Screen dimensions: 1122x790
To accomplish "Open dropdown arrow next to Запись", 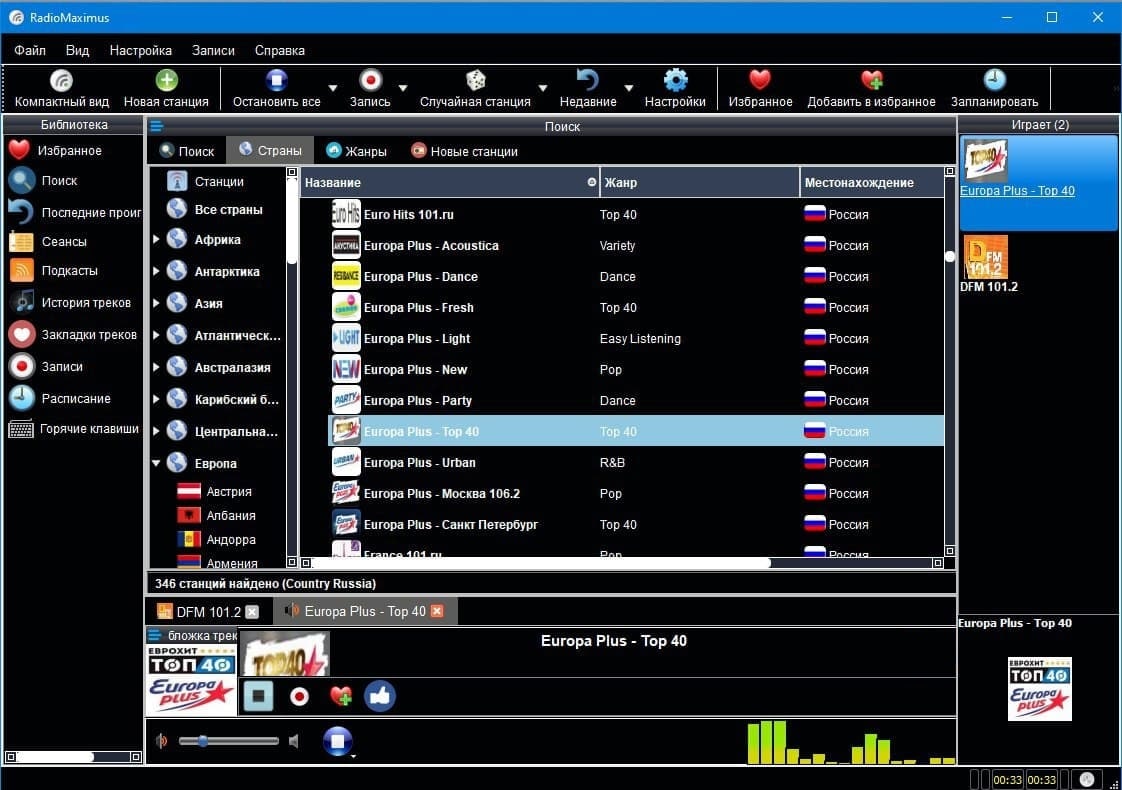I will click(x=403, y=88).
